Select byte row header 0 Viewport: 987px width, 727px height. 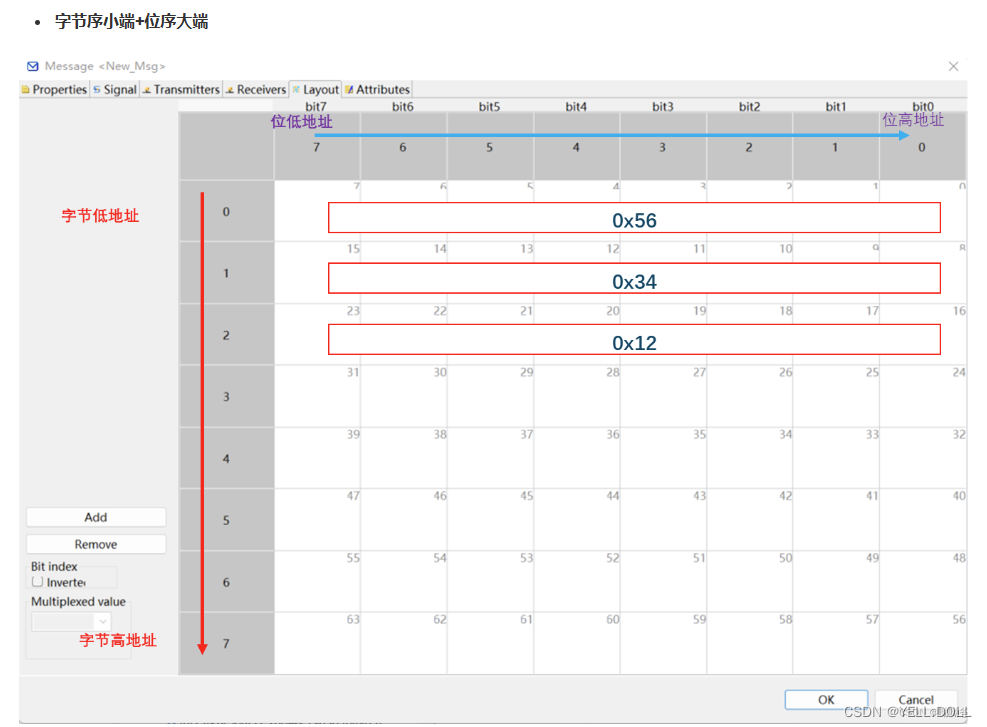tap(227, 211)
